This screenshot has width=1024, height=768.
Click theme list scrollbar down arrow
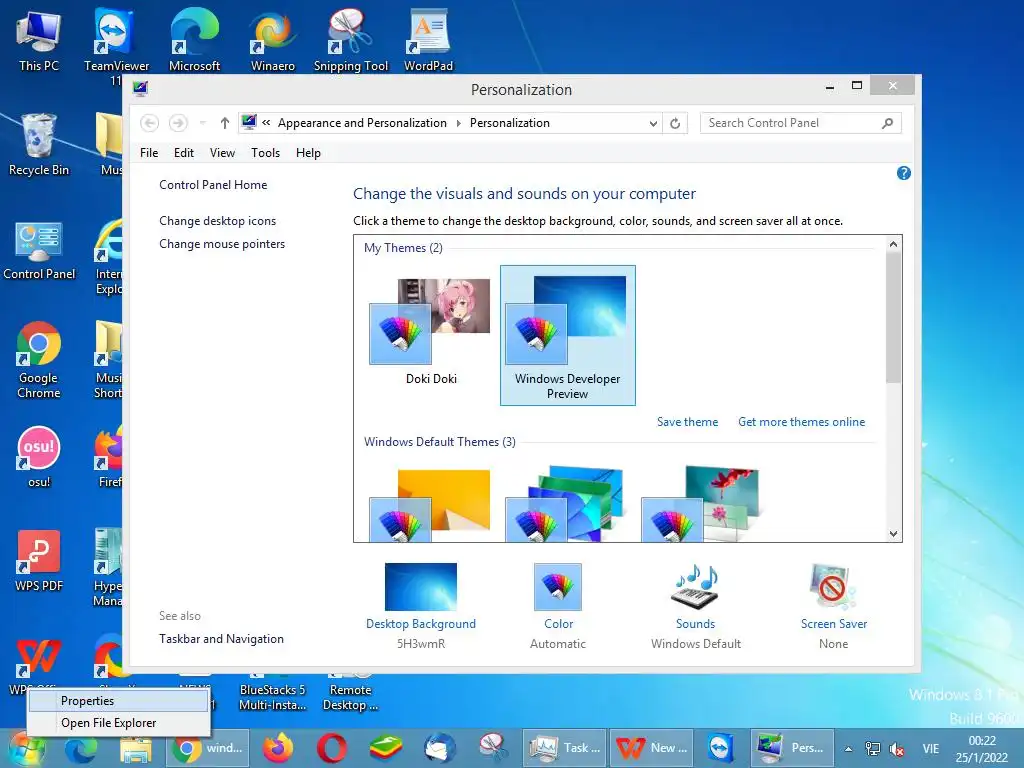[893, 534]
